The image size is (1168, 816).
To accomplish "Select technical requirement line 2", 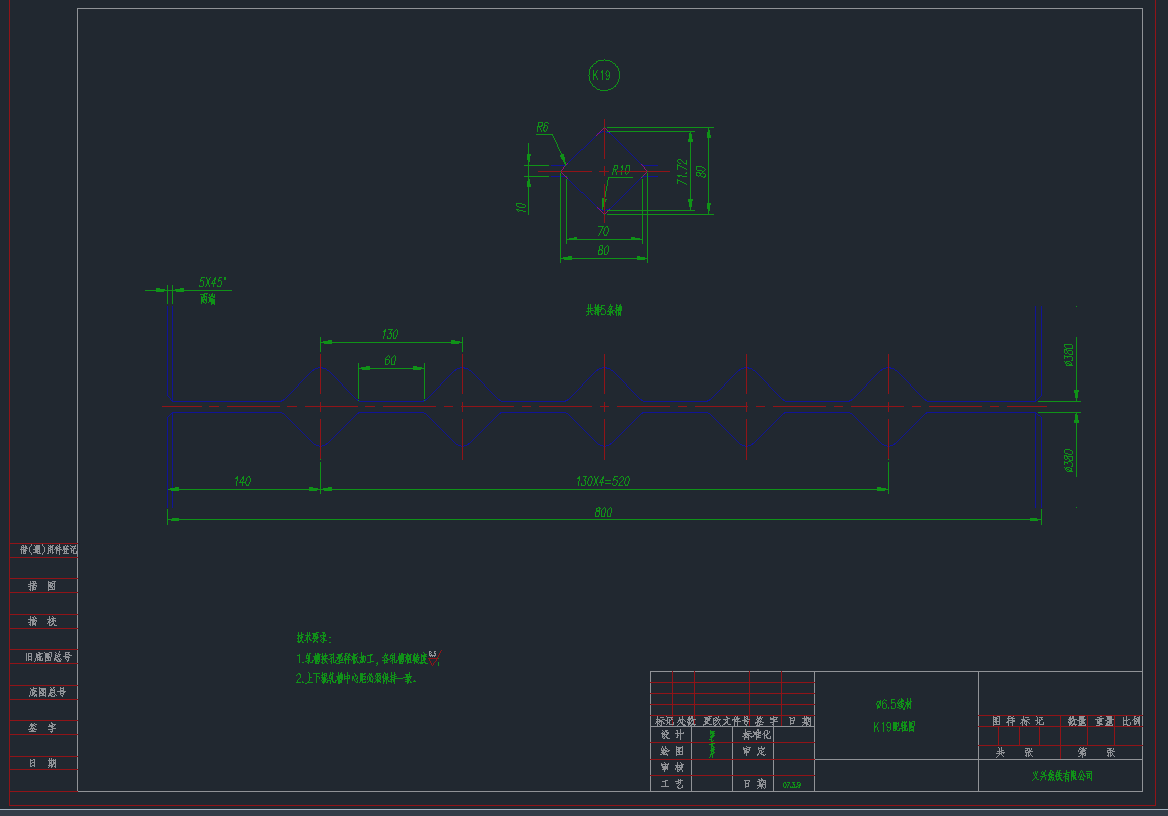I will point(356,678).
